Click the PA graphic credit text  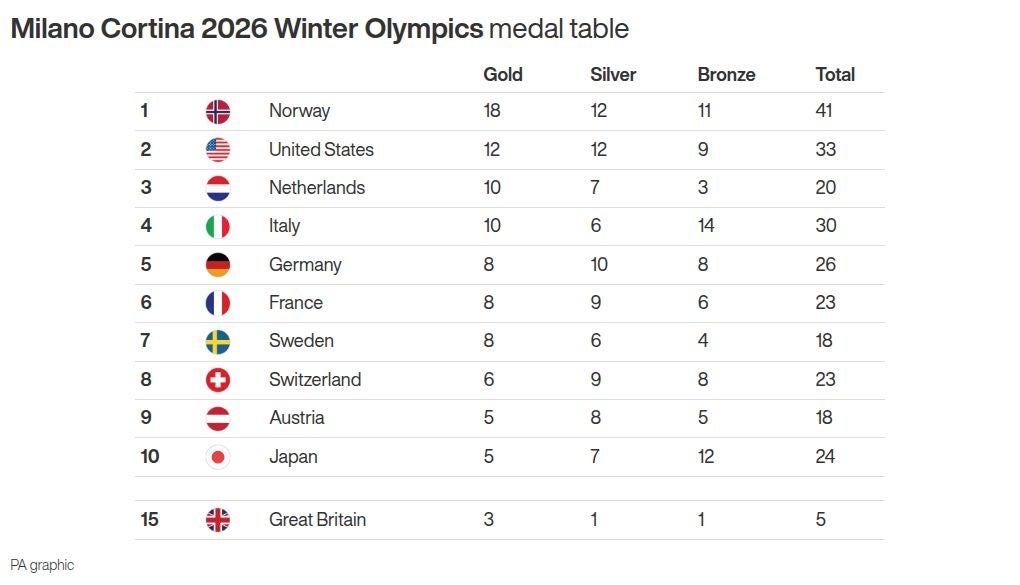tap(42, 565)
